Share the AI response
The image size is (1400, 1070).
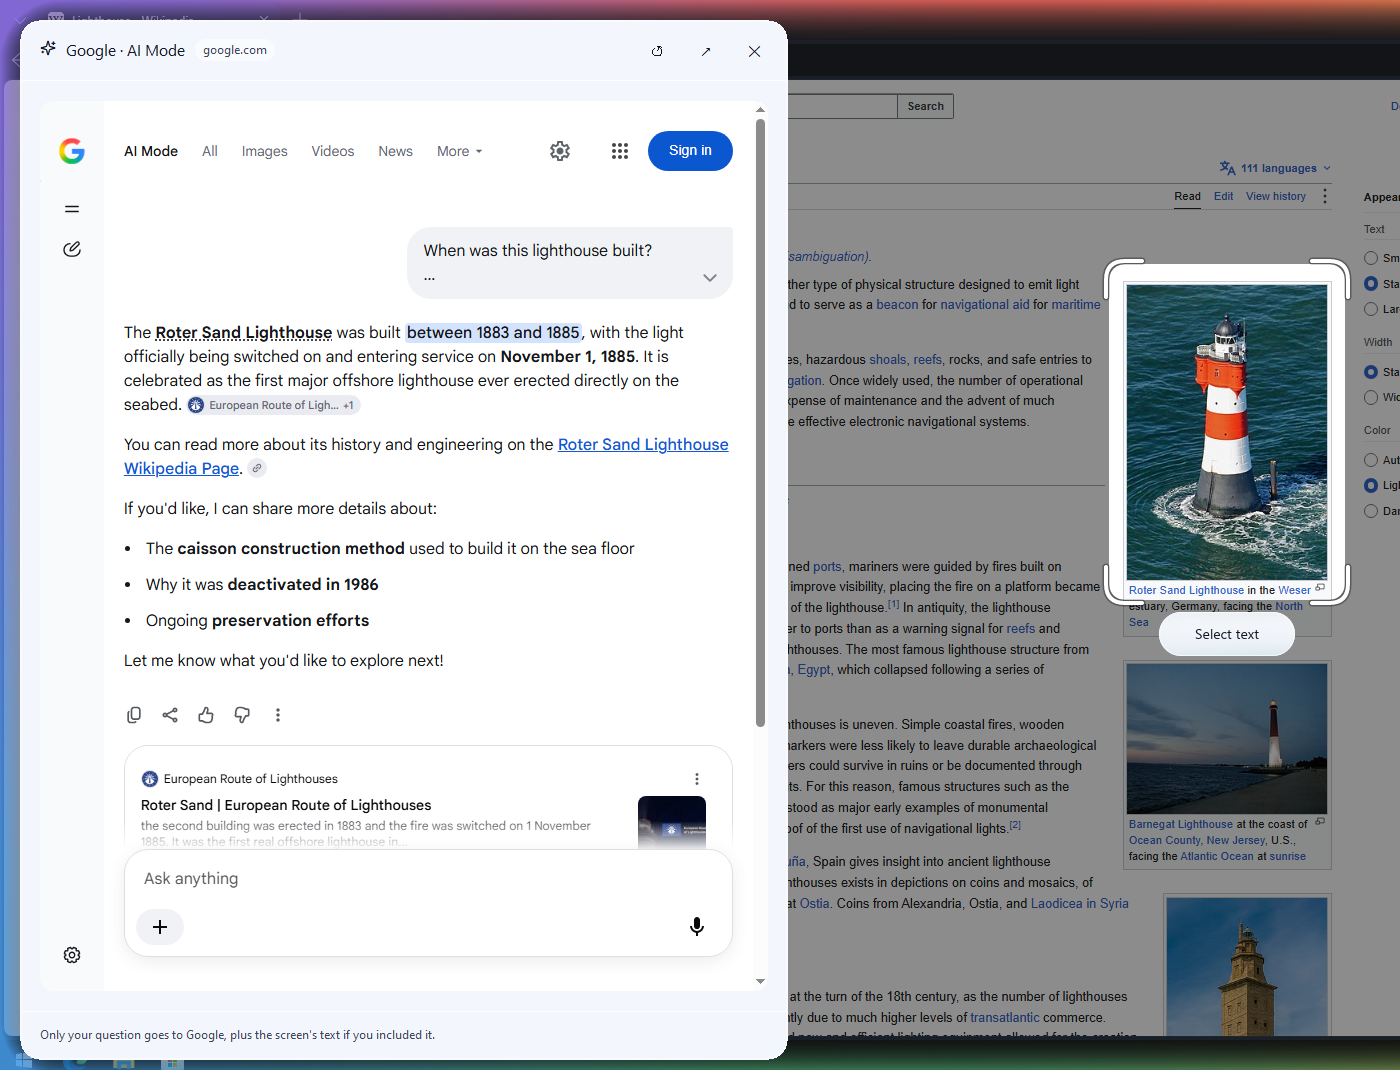tap(170, 715)
